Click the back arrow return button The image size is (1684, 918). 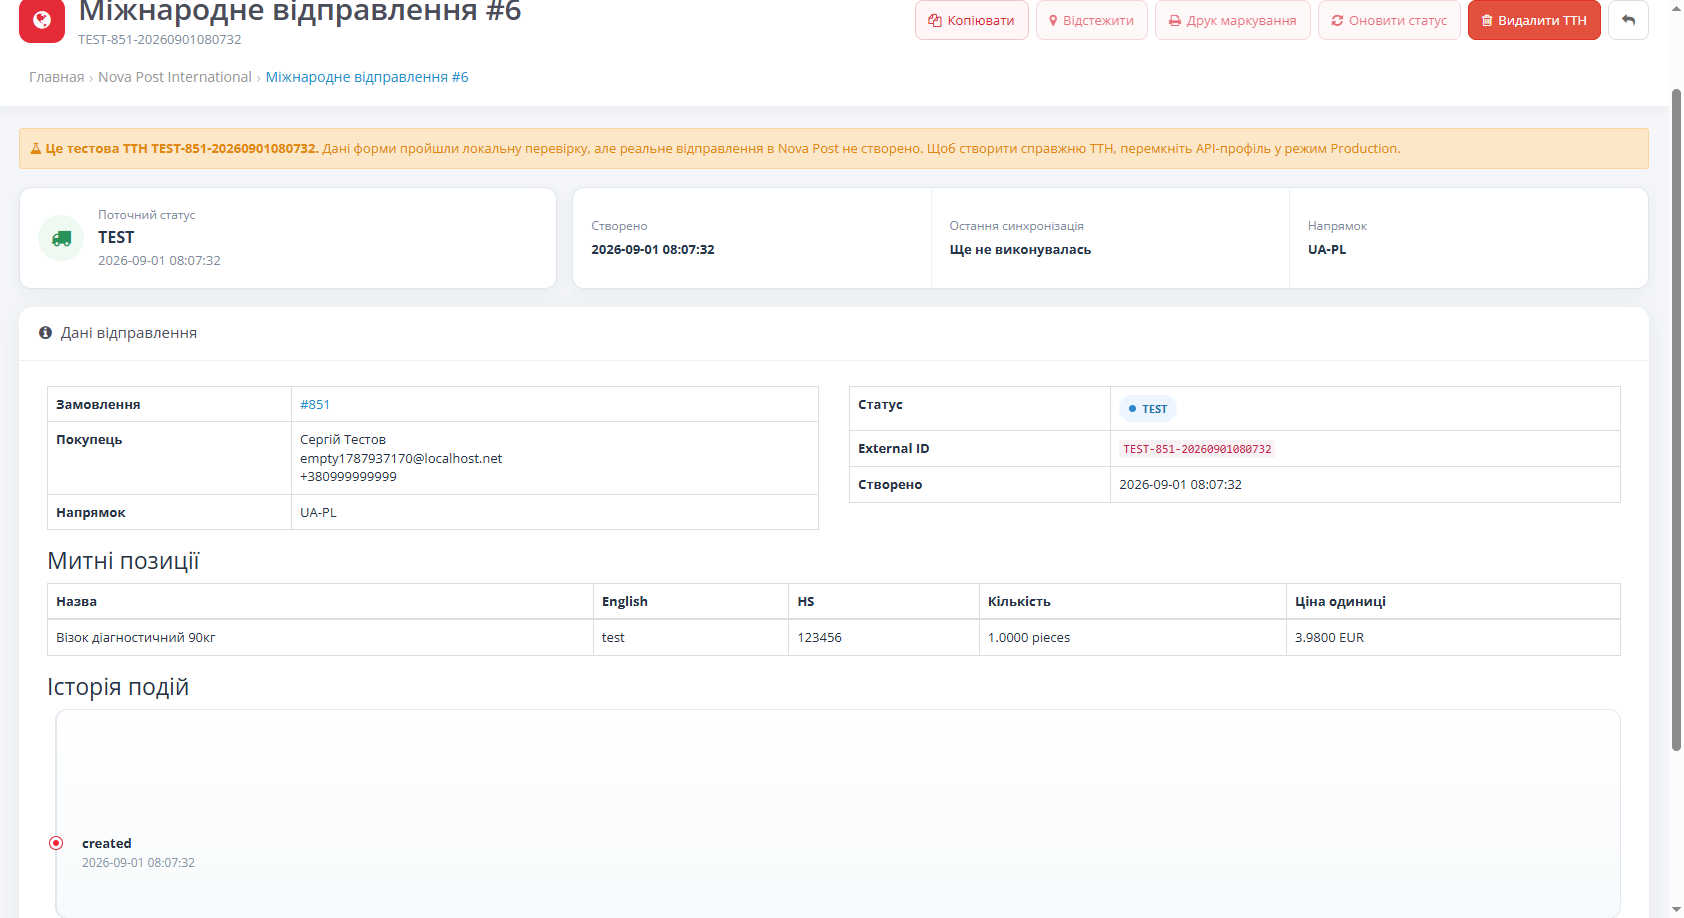(1628, 20)
